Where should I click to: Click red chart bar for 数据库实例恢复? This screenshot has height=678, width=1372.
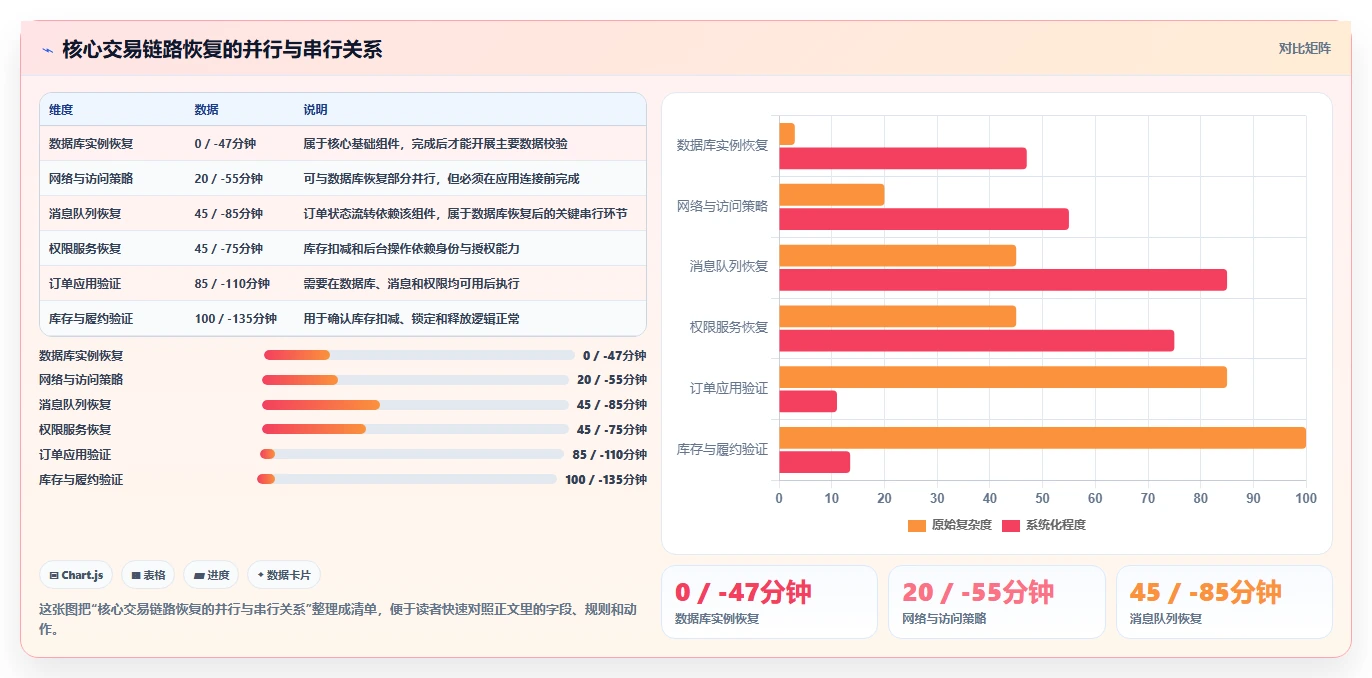coord(903,158)
